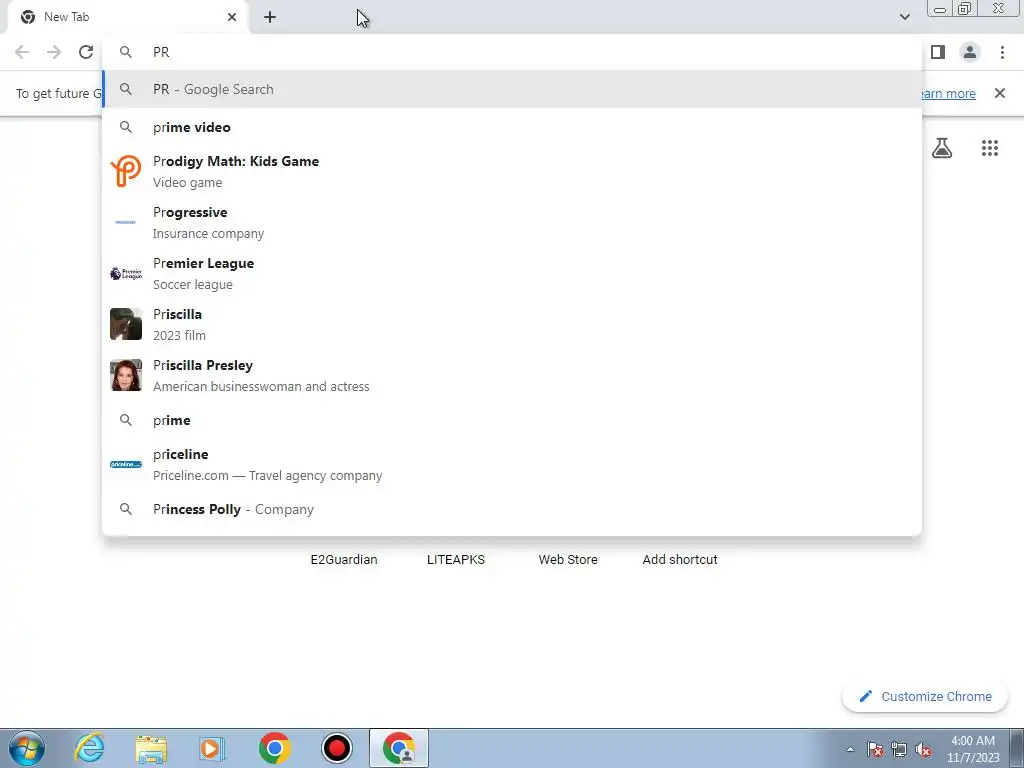Click the Action Center flag icon

[x=875, y=749]
